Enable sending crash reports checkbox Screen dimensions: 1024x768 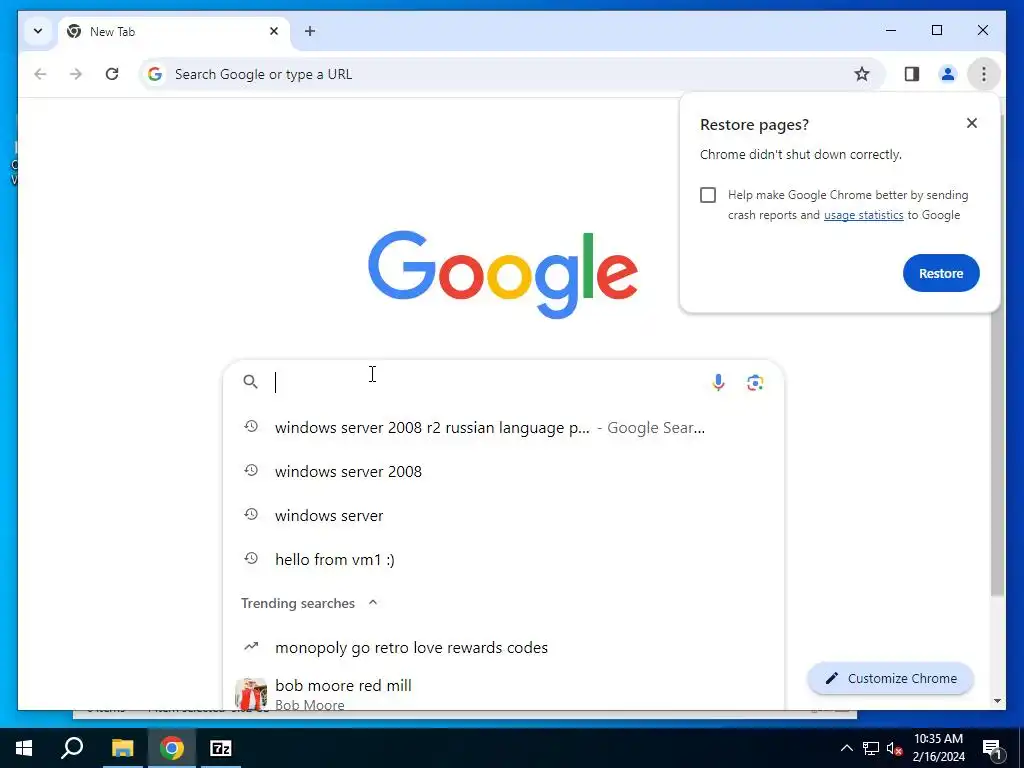[x=708, y=195]
